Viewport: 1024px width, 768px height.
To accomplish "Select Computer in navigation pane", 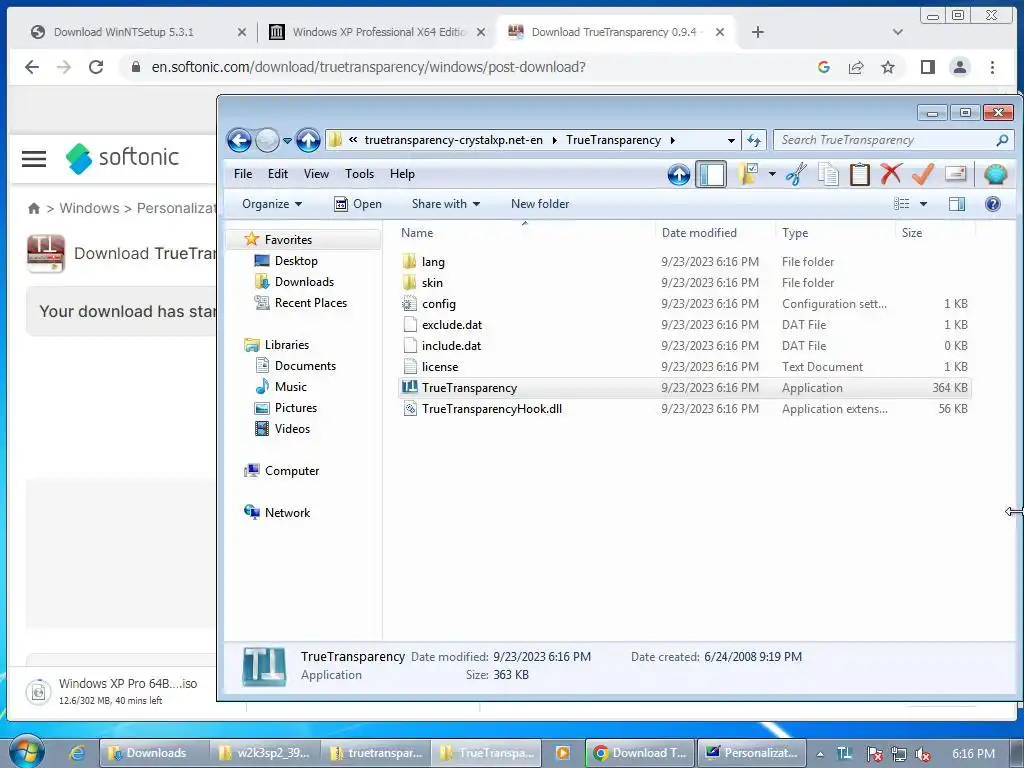I will click(x=292, y=471).
